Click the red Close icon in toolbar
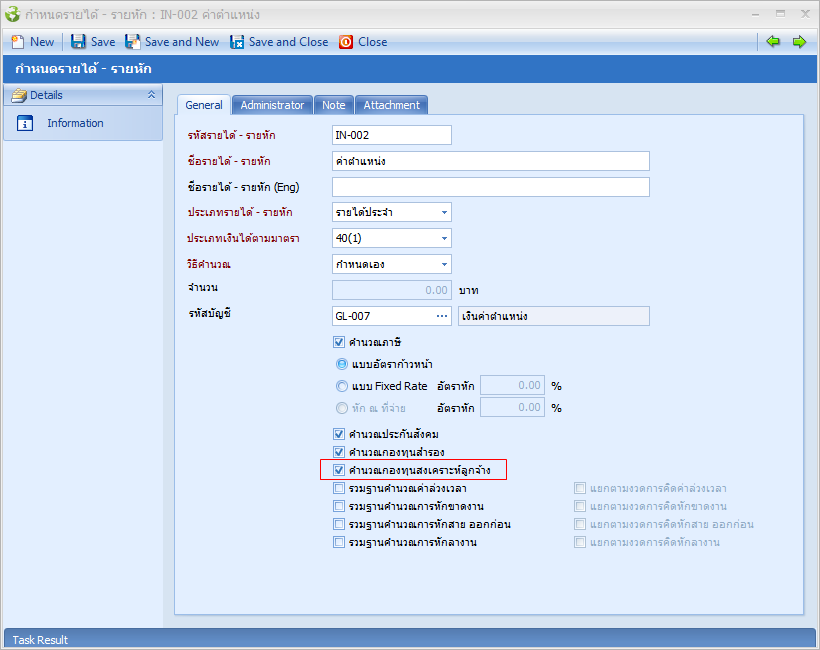Screen dimensions: 820x650 [x=346, y=42]
